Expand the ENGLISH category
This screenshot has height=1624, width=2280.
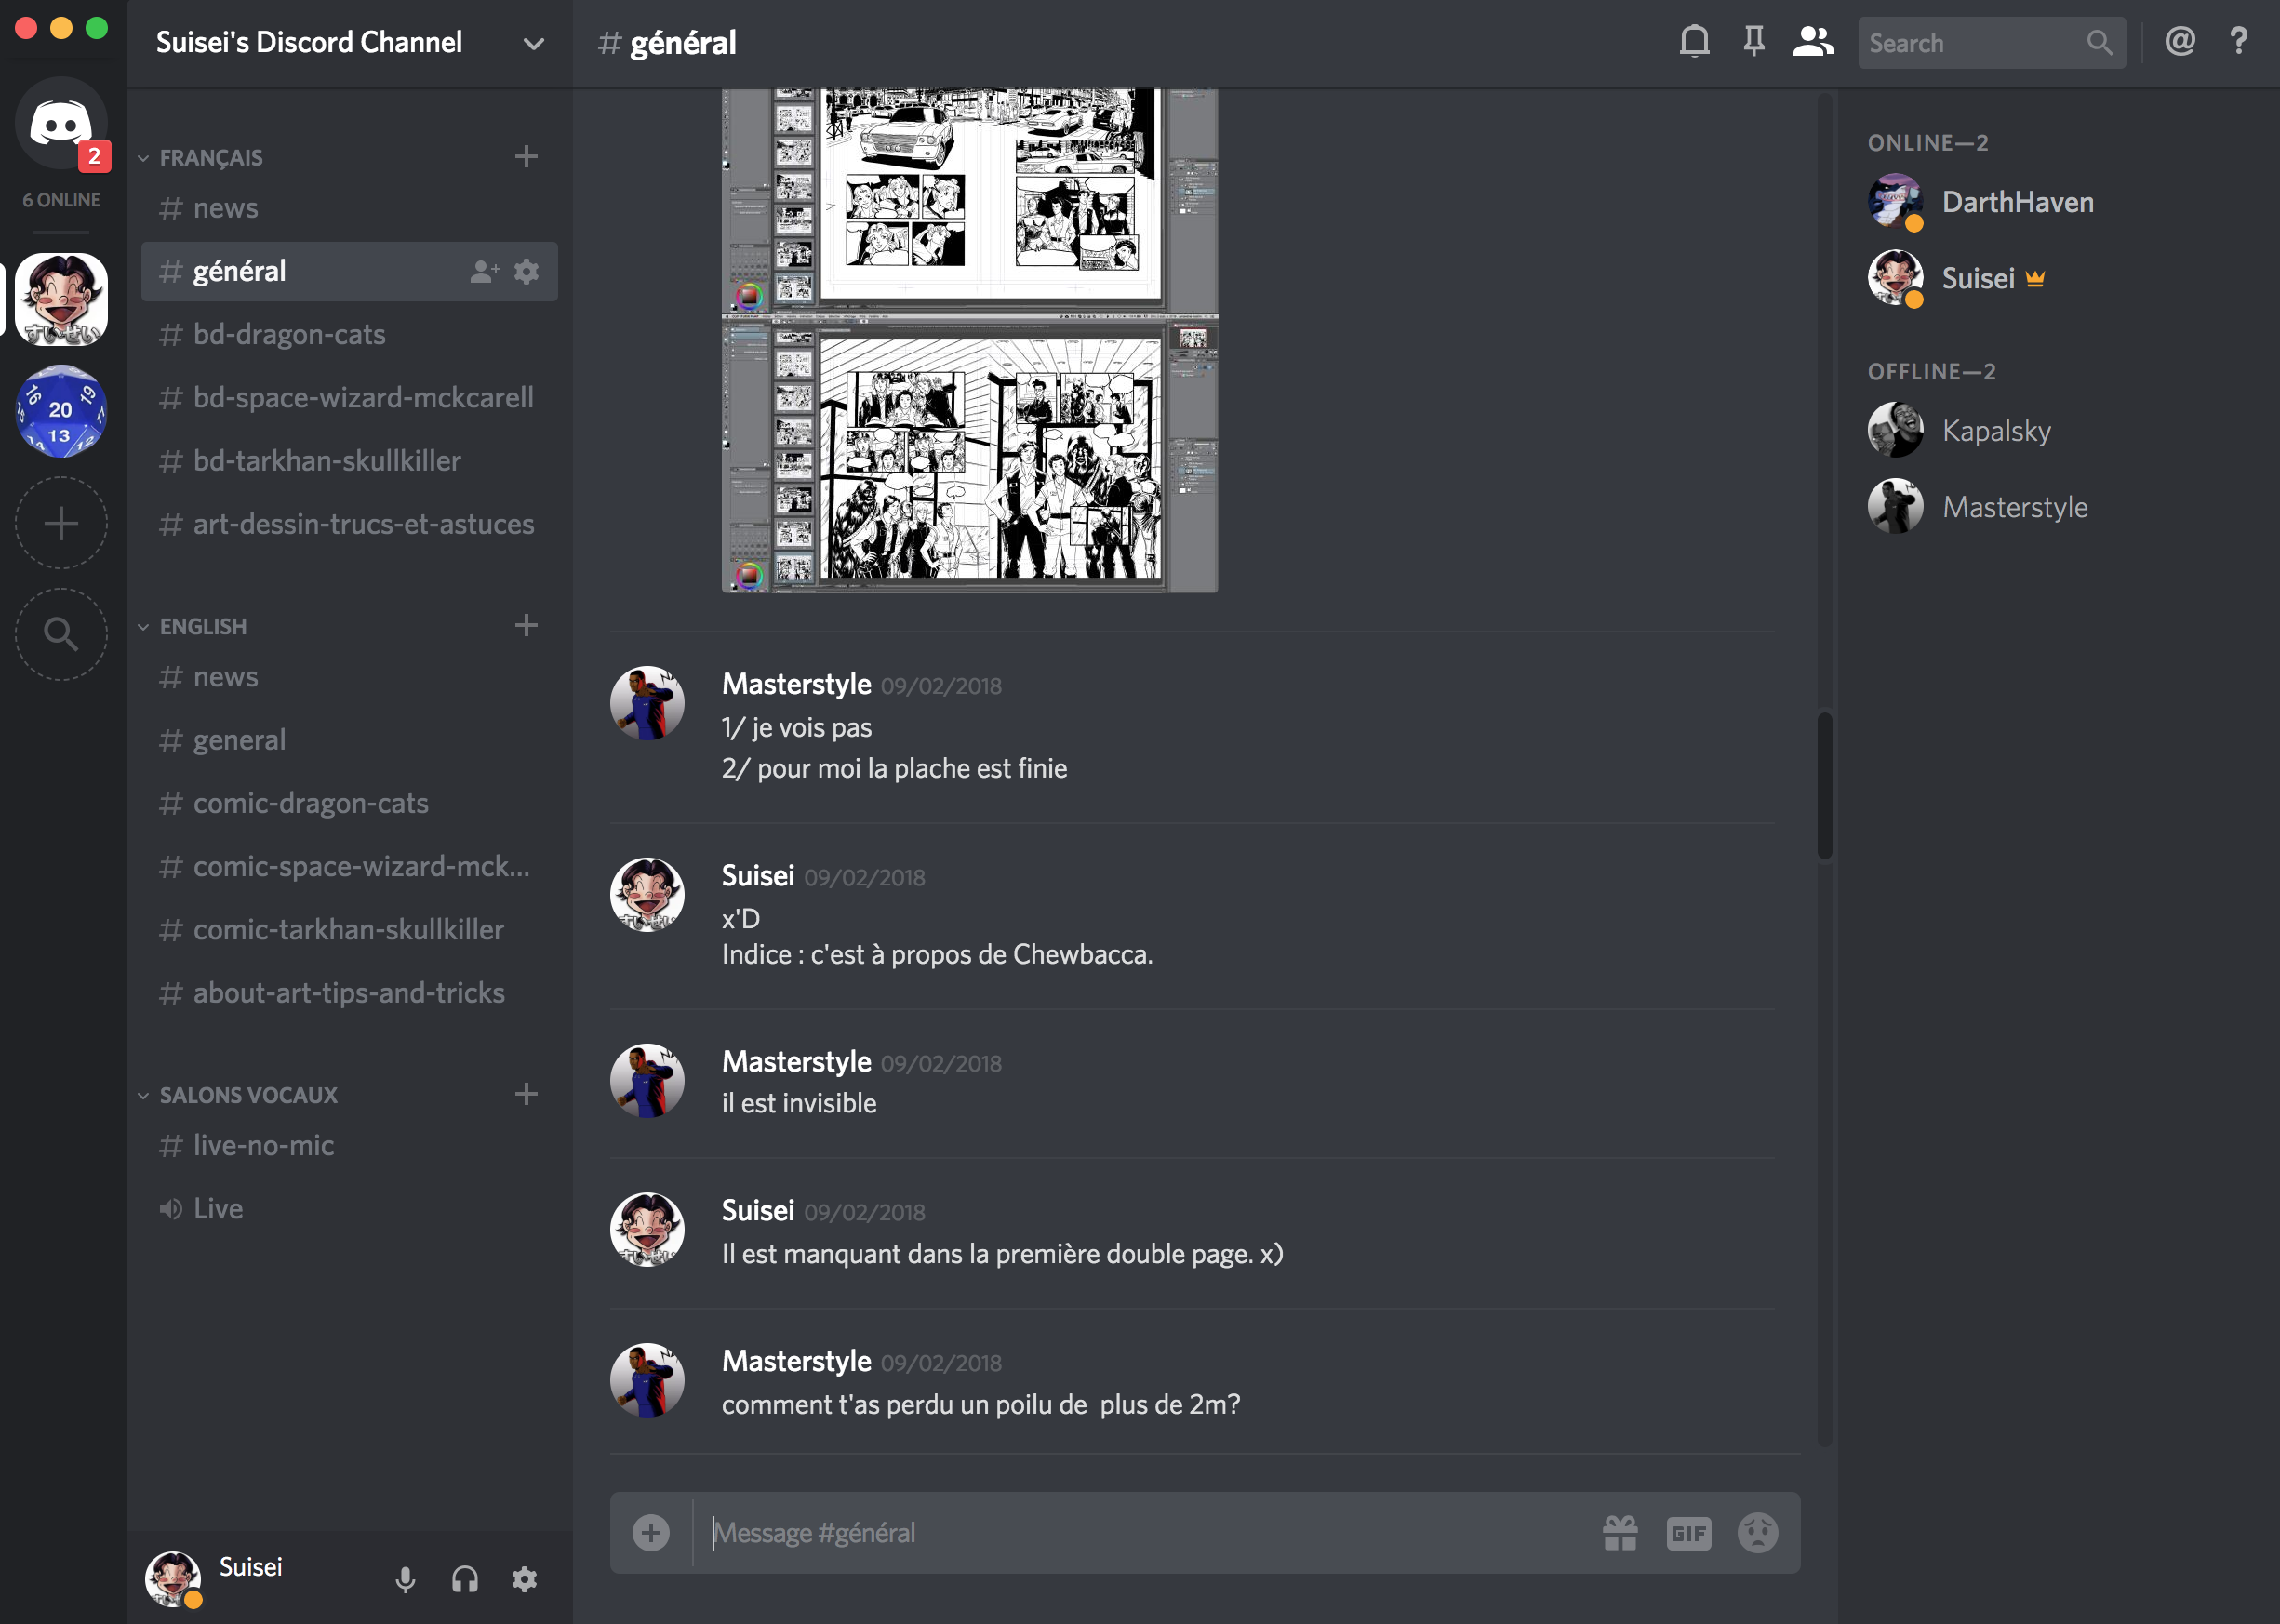point(202,626)
